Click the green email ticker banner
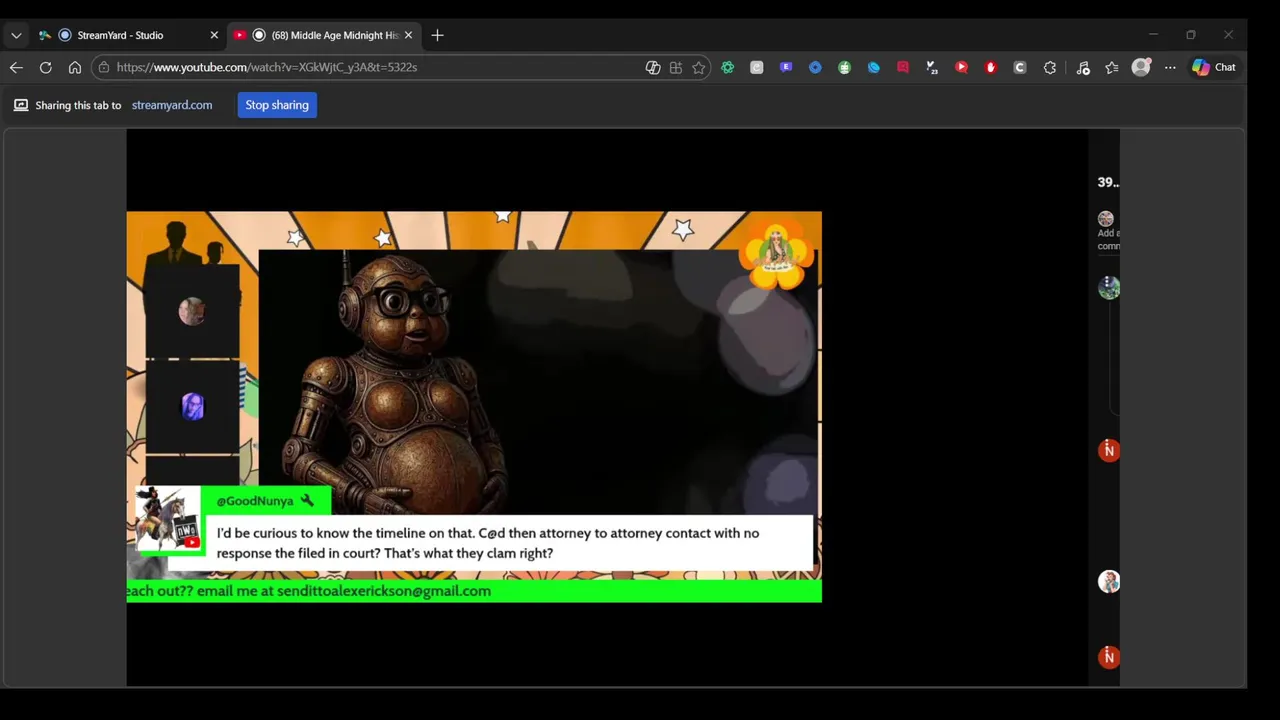The width and height of the screenshot is (1280, 720). 474,591
